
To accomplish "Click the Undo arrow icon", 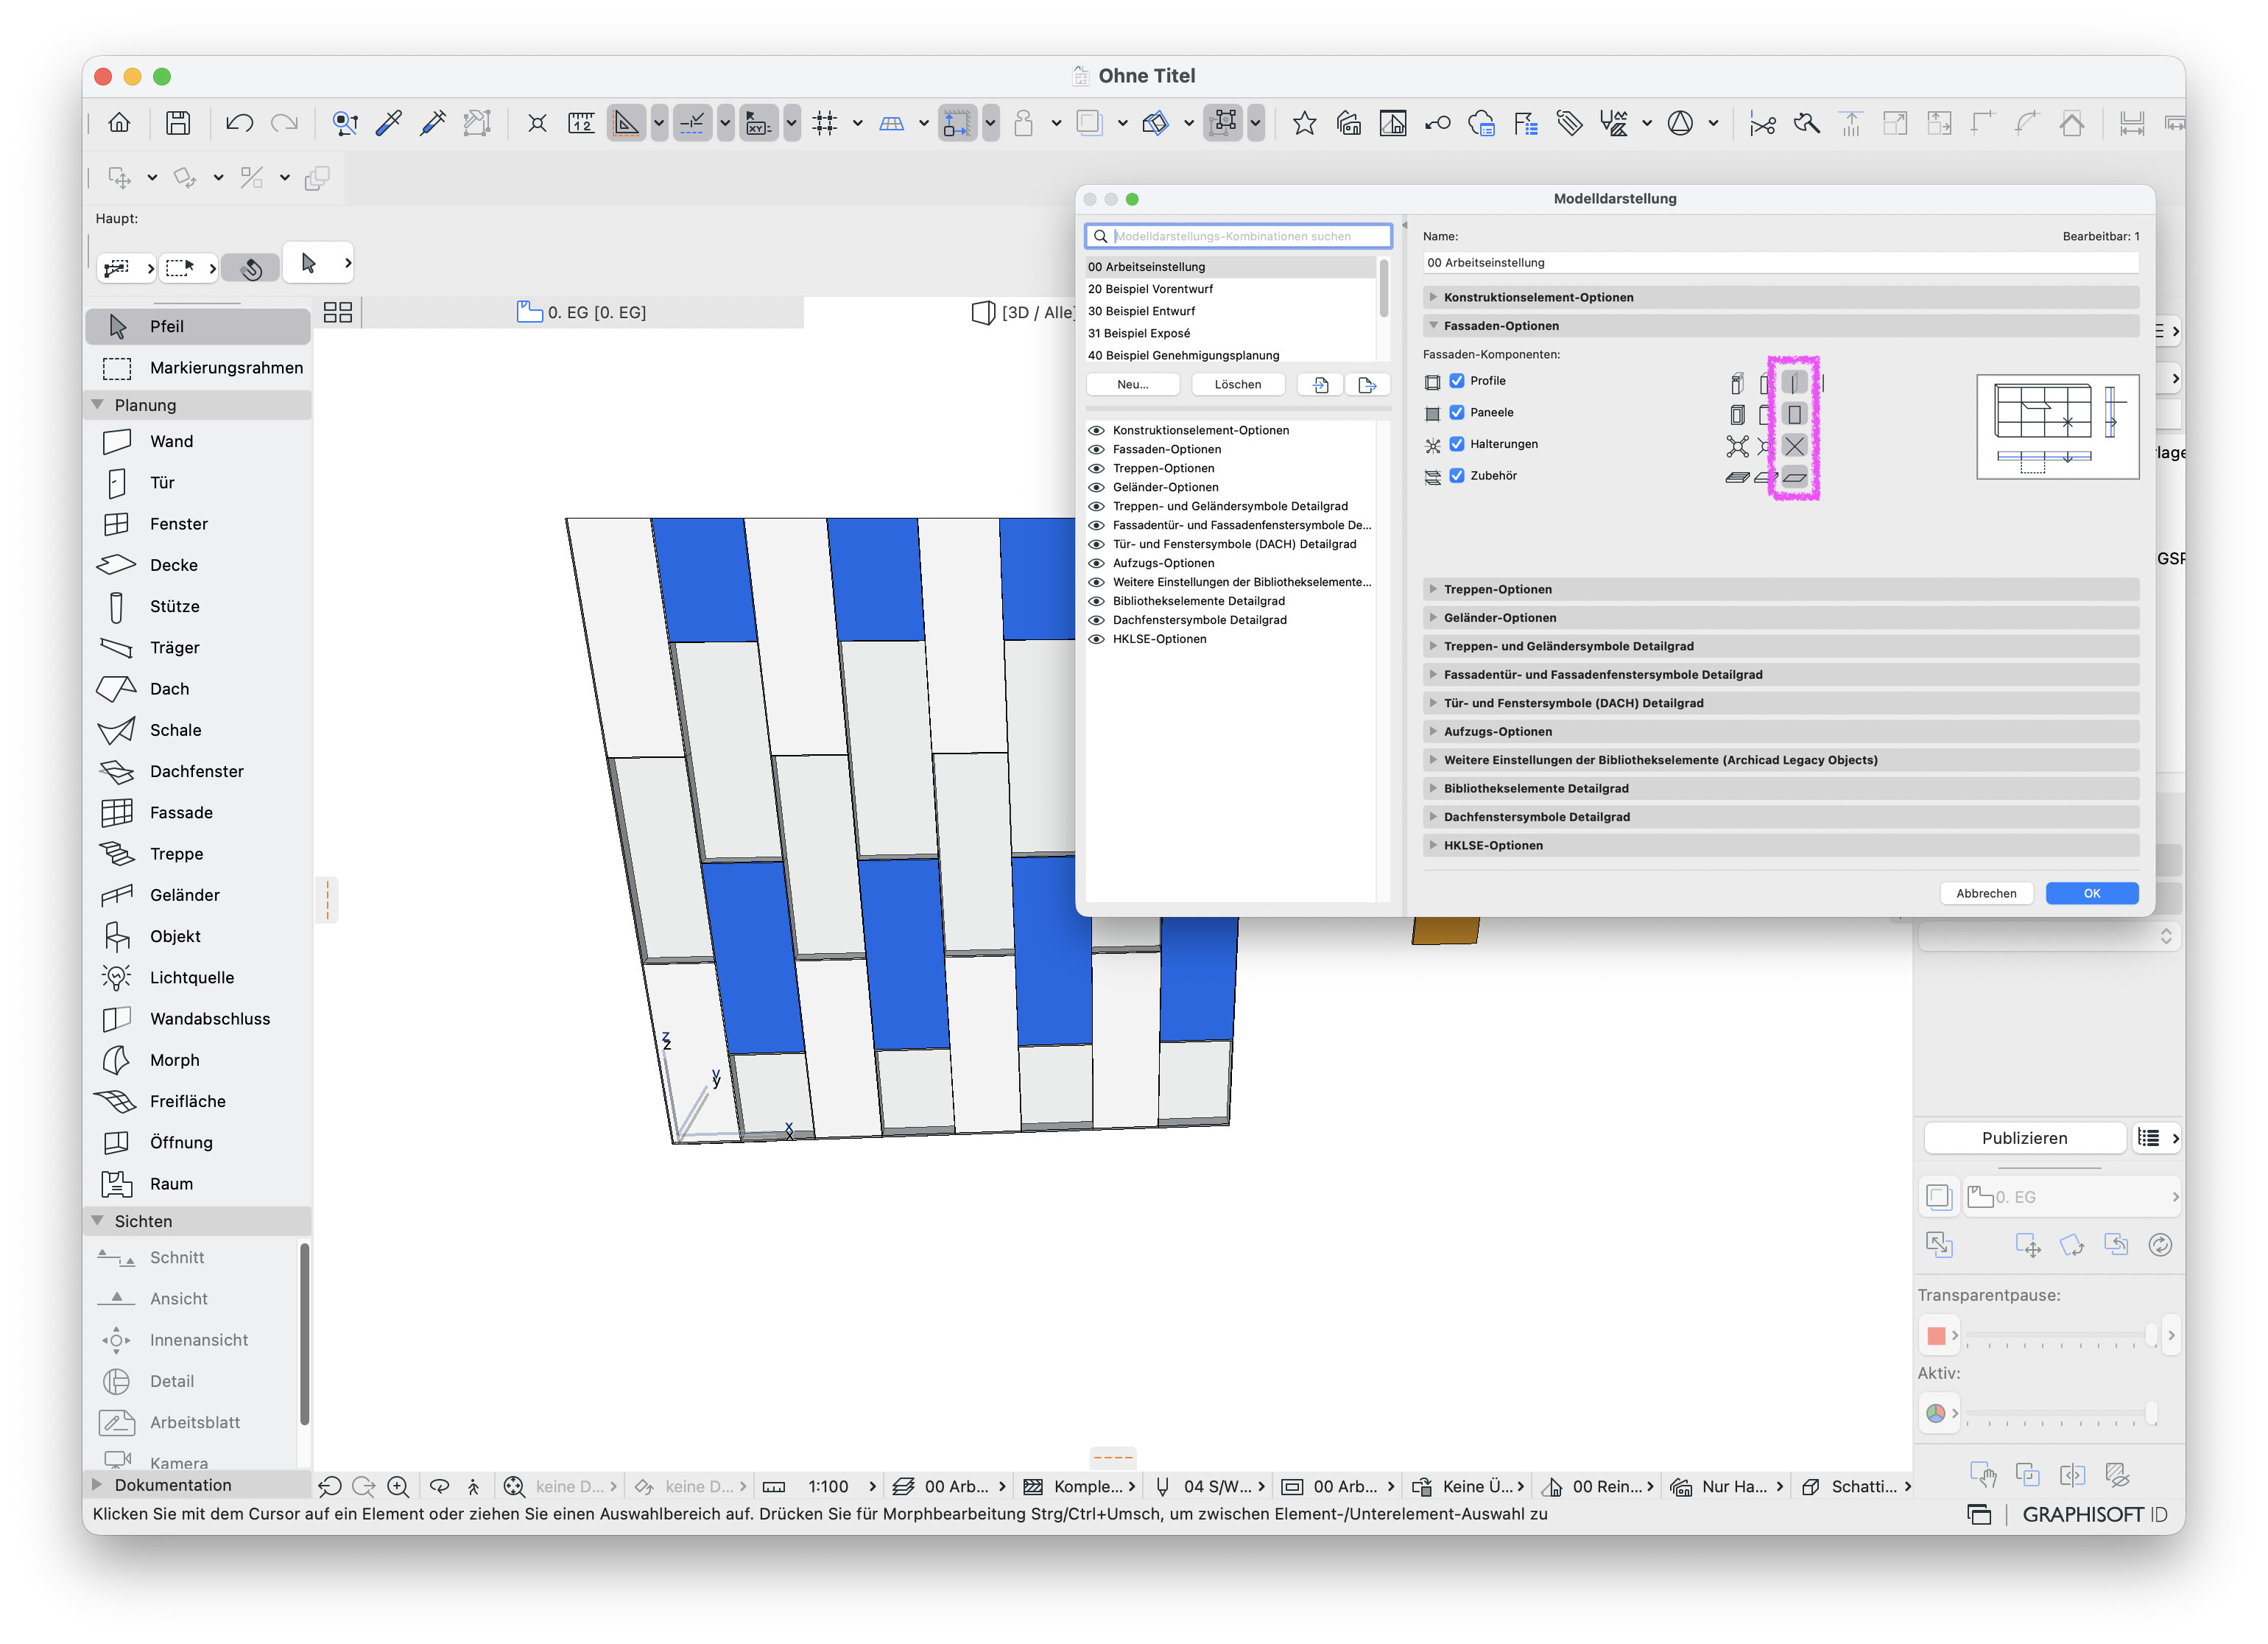I will coord(239,123).
